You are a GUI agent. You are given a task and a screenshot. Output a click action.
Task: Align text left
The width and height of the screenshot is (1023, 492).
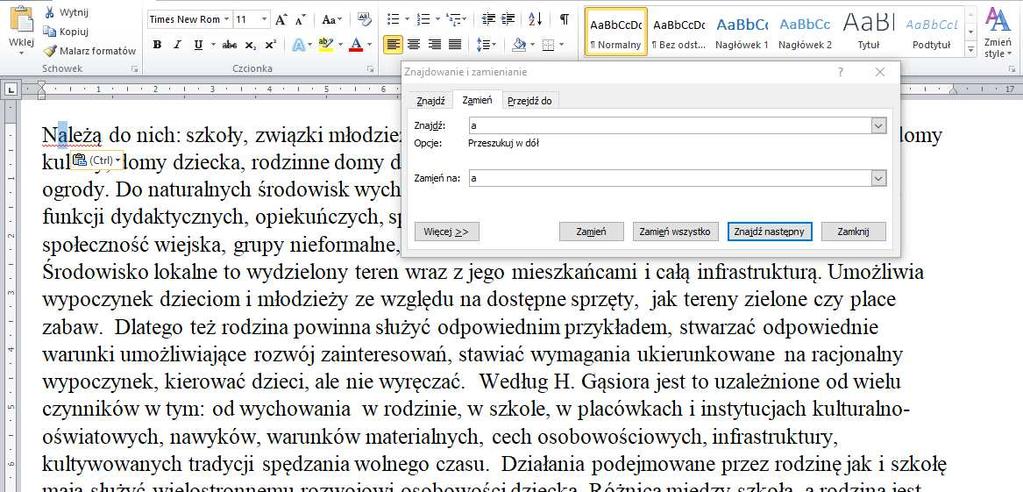pos(393,45)
